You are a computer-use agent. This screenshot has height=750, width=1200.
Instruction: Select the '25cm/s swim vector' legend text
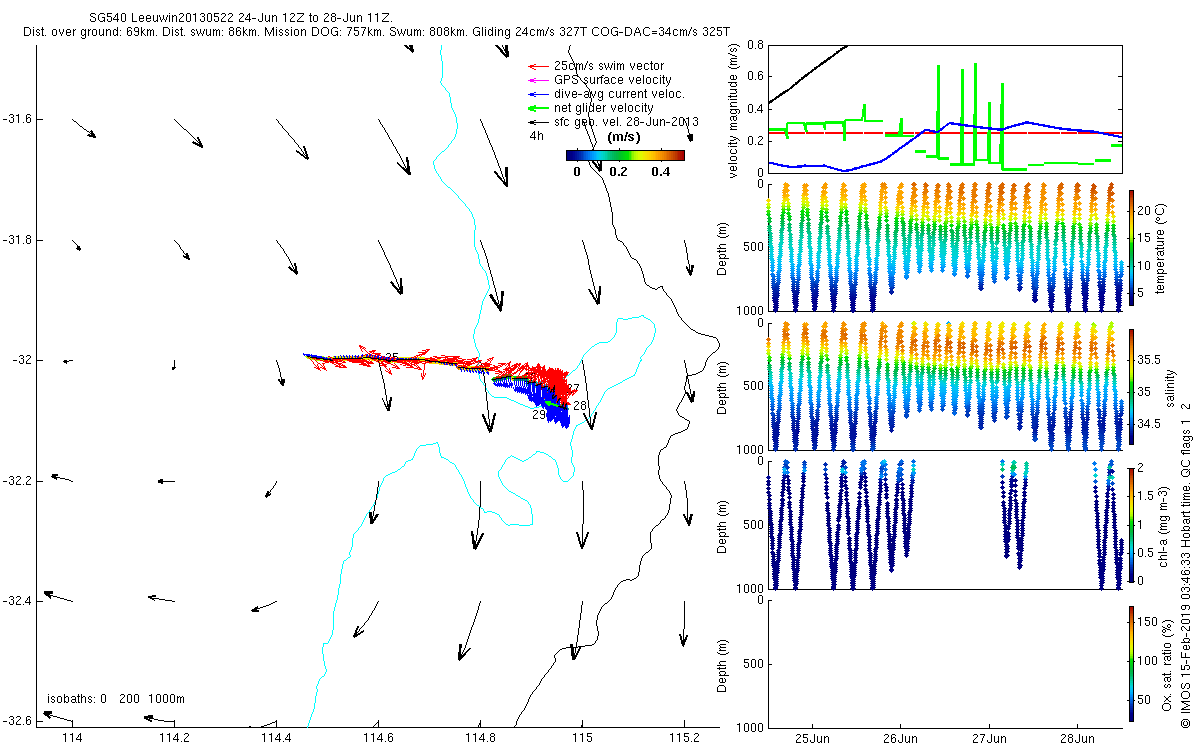tap(608, 66)
